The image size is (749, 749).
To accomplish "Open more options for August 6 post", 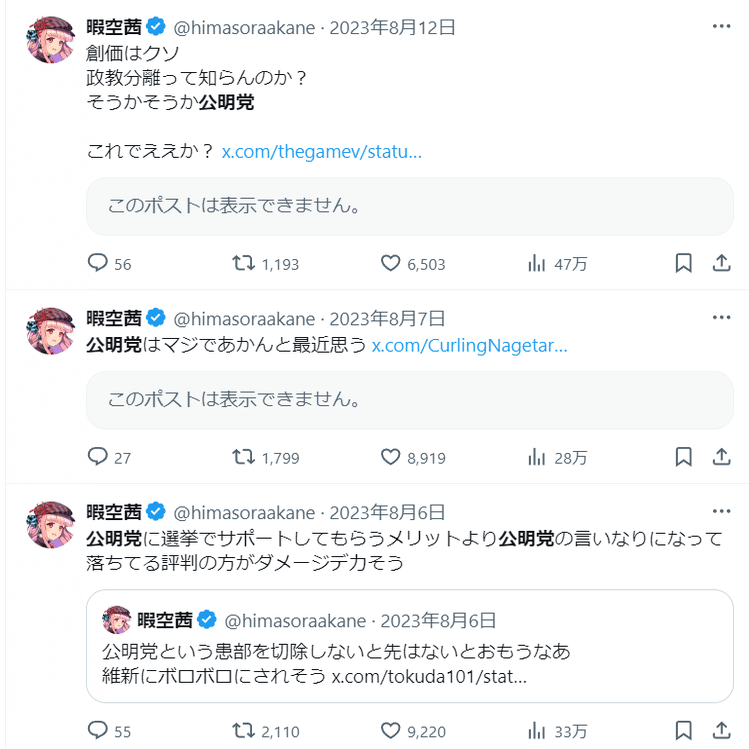I will [x=721, y=512].
